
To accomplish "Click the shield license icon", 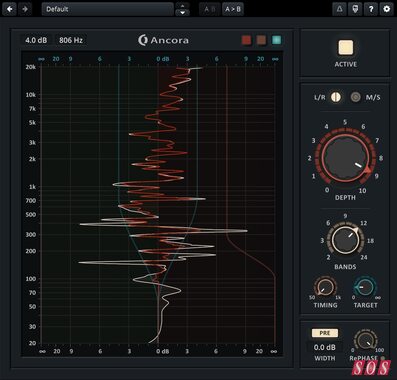I will click(355, 9).
